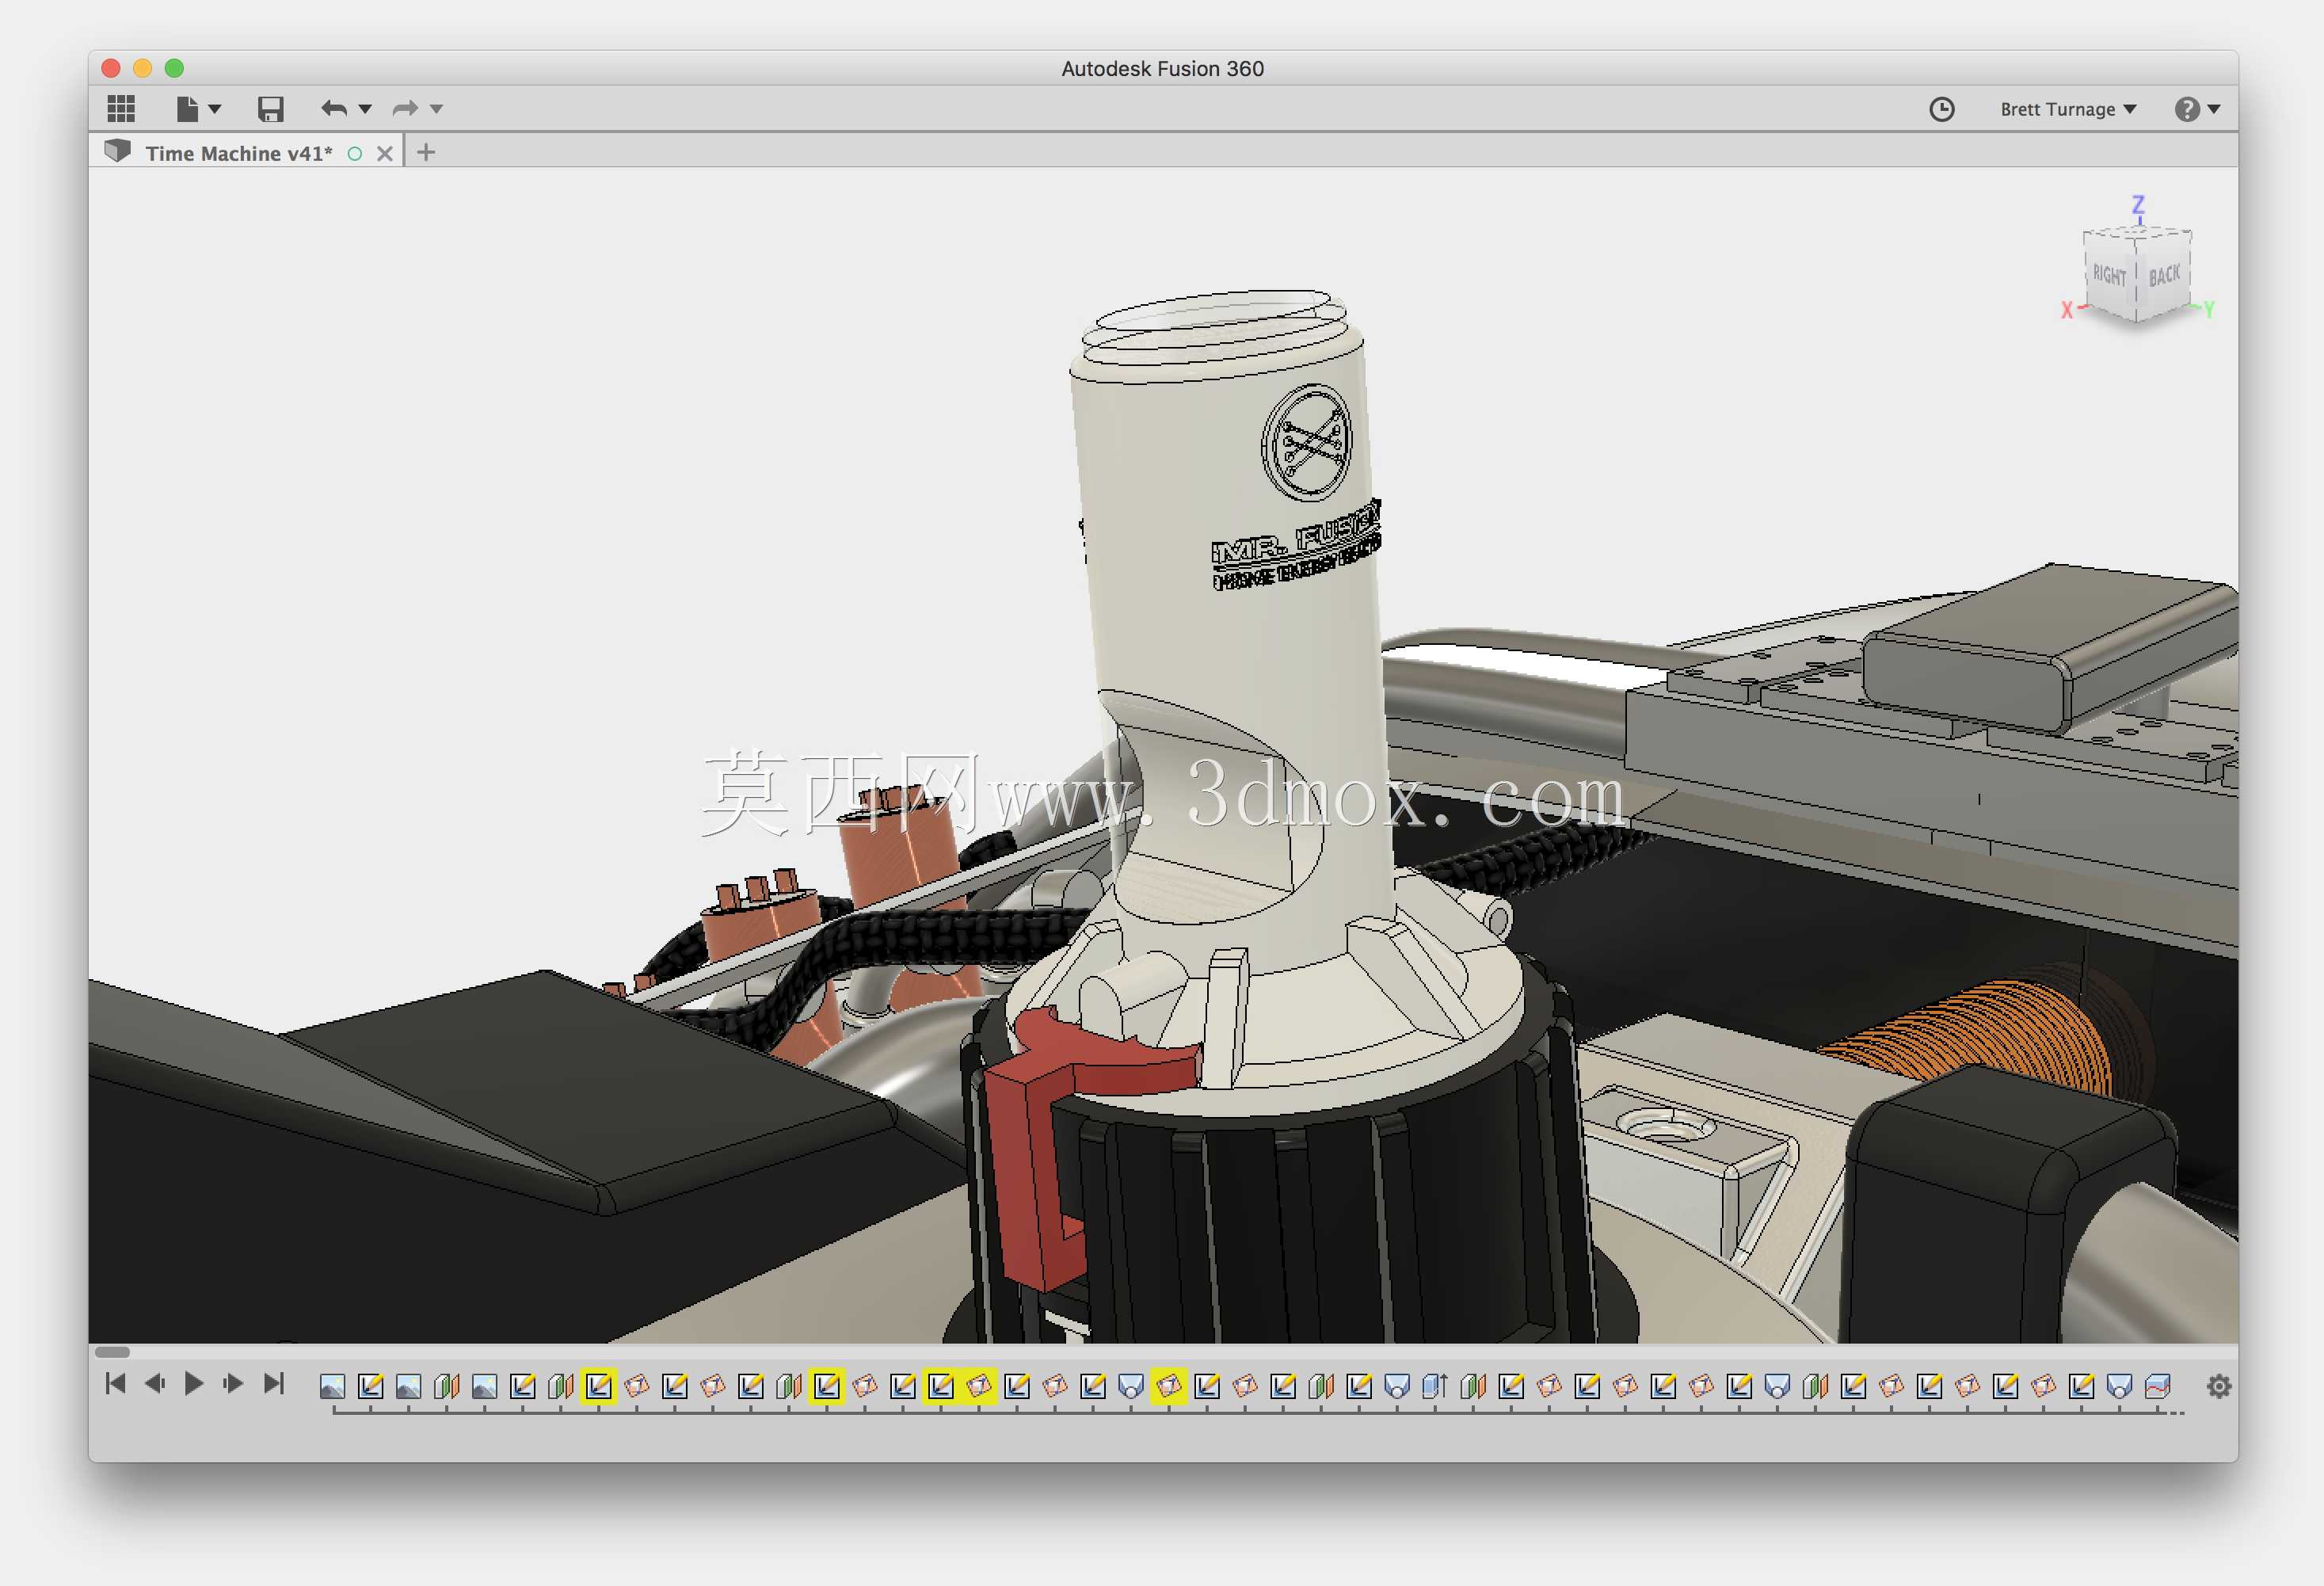Select the first canvas feature in the timeline
Image resolution: width=2324 pixels, height=1586 pixels.
click(332, 1386)
